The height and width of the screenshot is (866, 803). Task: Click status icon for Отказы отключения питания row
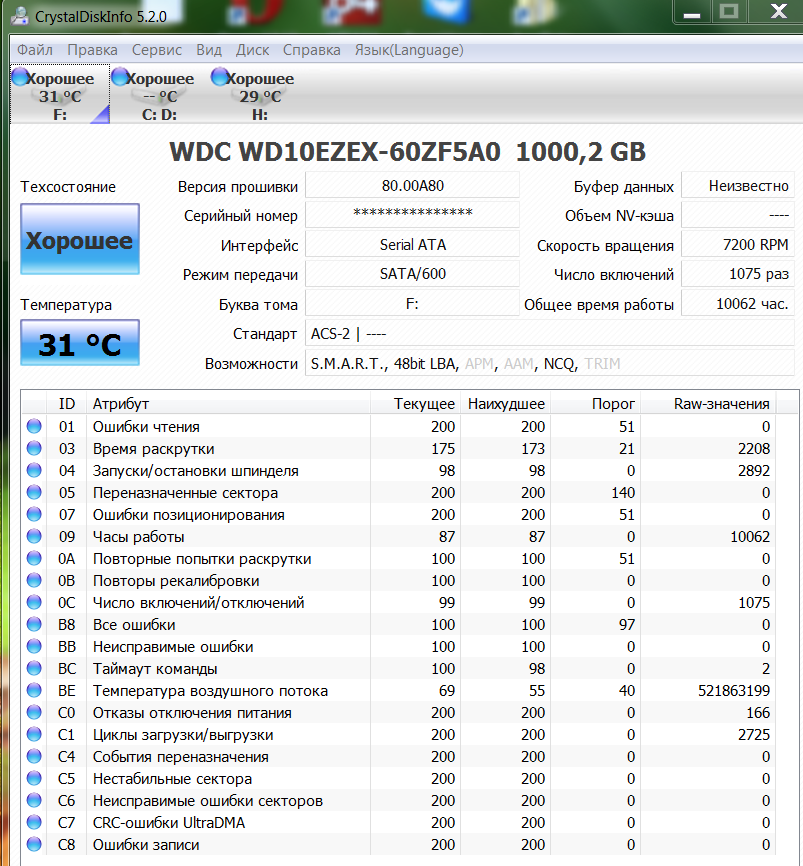point(34,712)
